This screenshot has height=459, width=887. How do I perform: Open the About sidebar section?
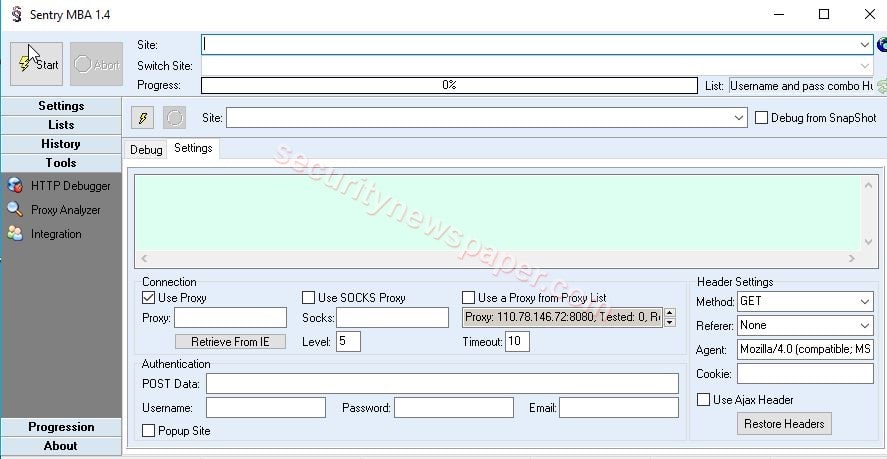(61, 445)
